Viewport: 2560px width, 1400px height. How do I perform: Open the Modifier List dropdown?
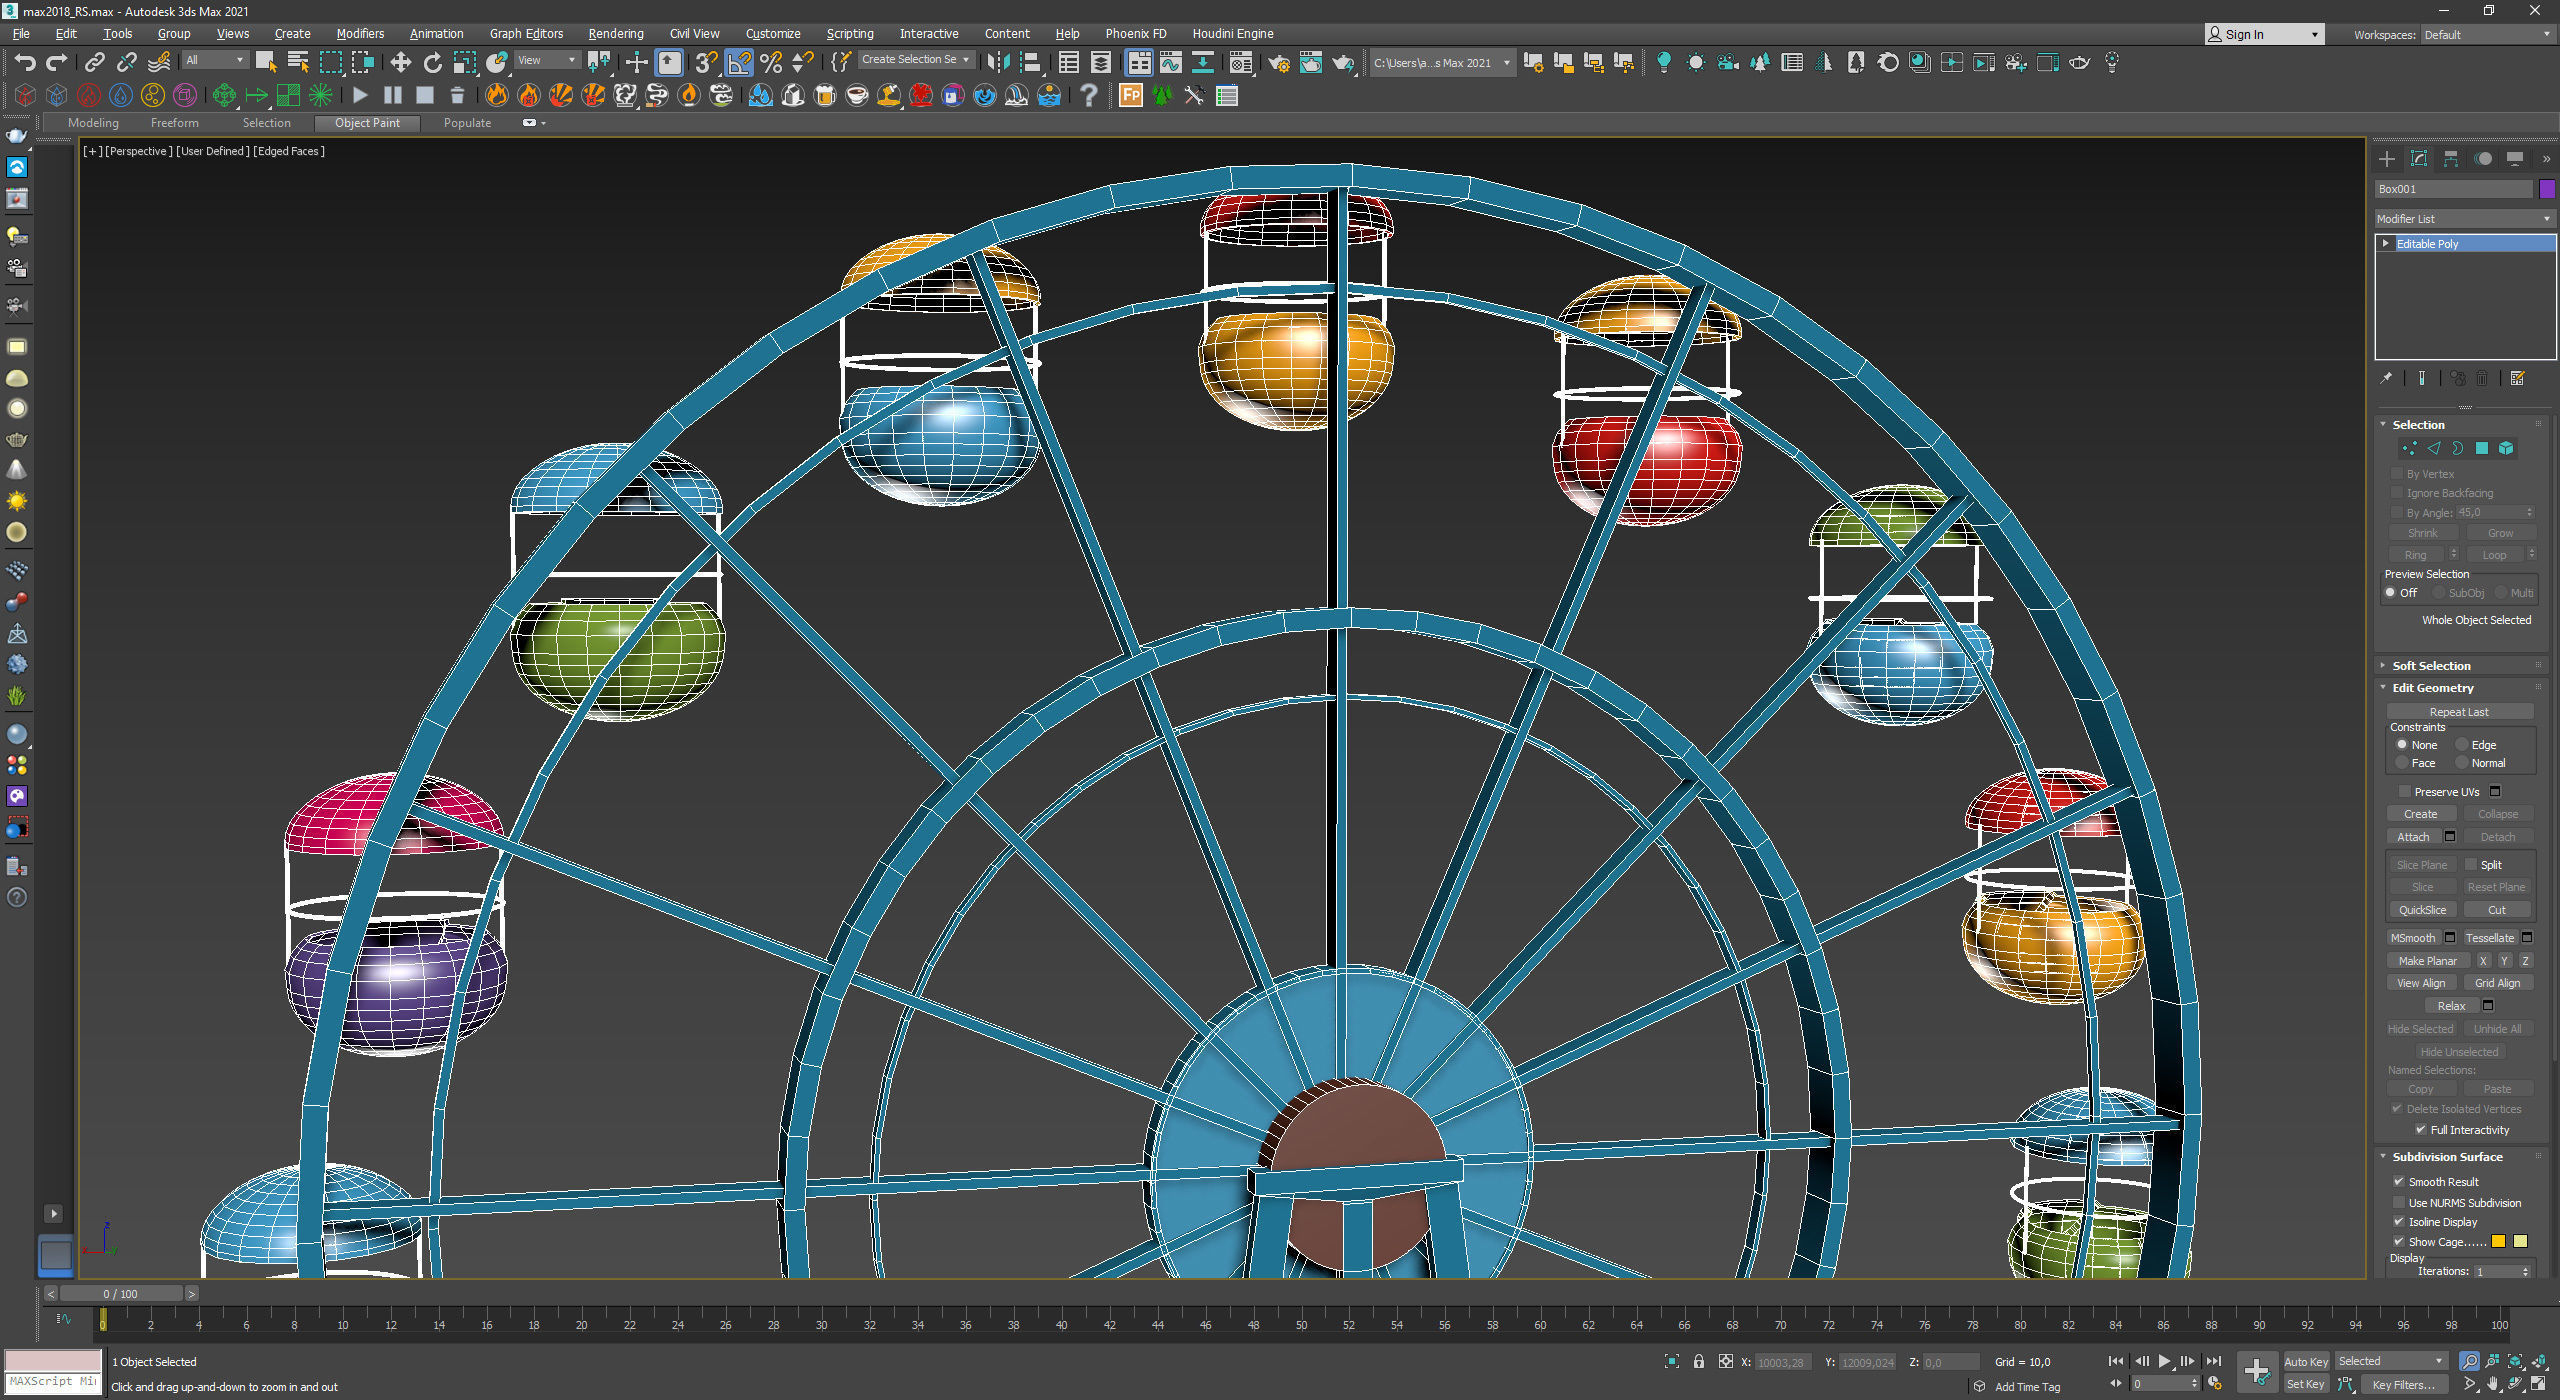2464,219
